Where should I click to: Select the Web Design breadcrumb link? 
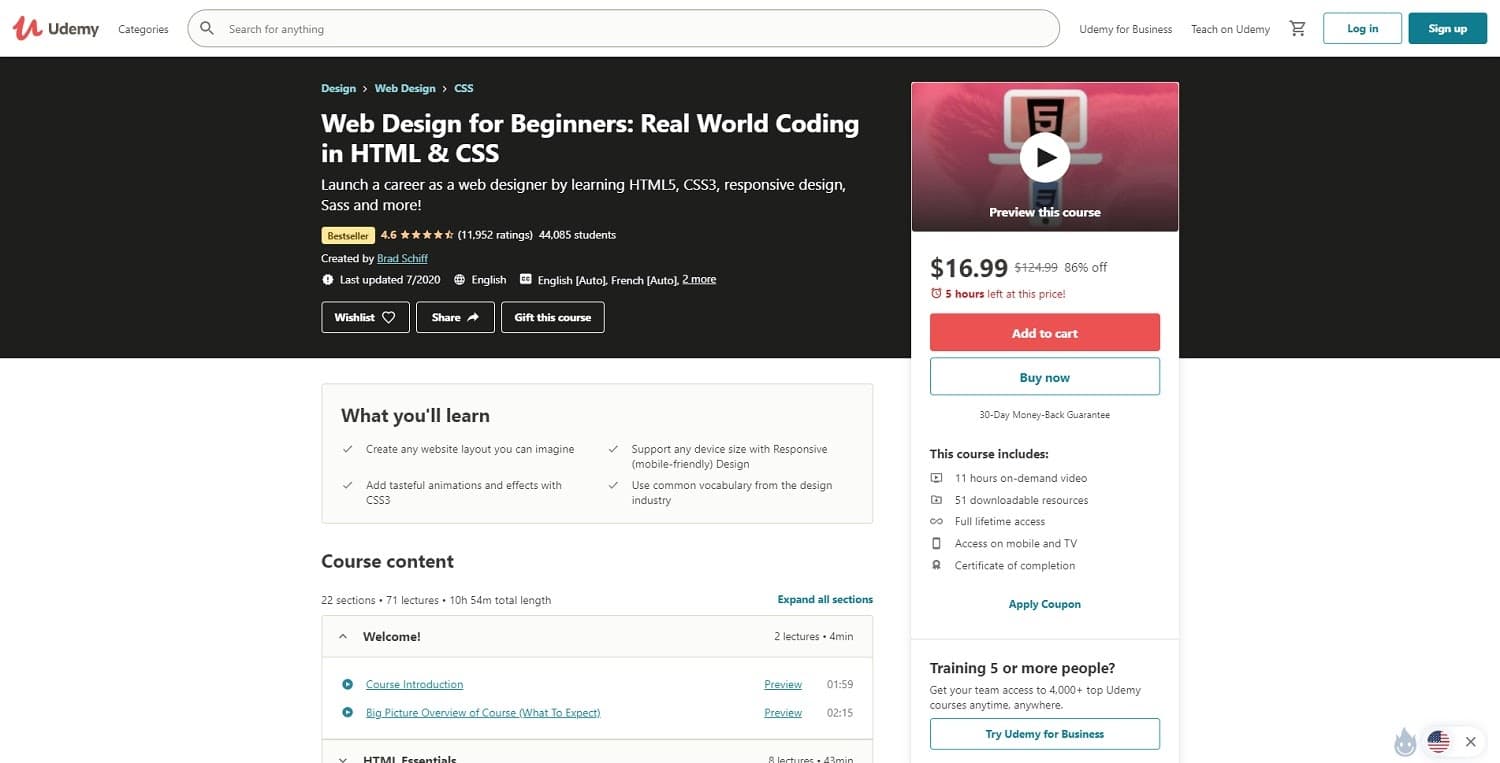pos(405,88)
